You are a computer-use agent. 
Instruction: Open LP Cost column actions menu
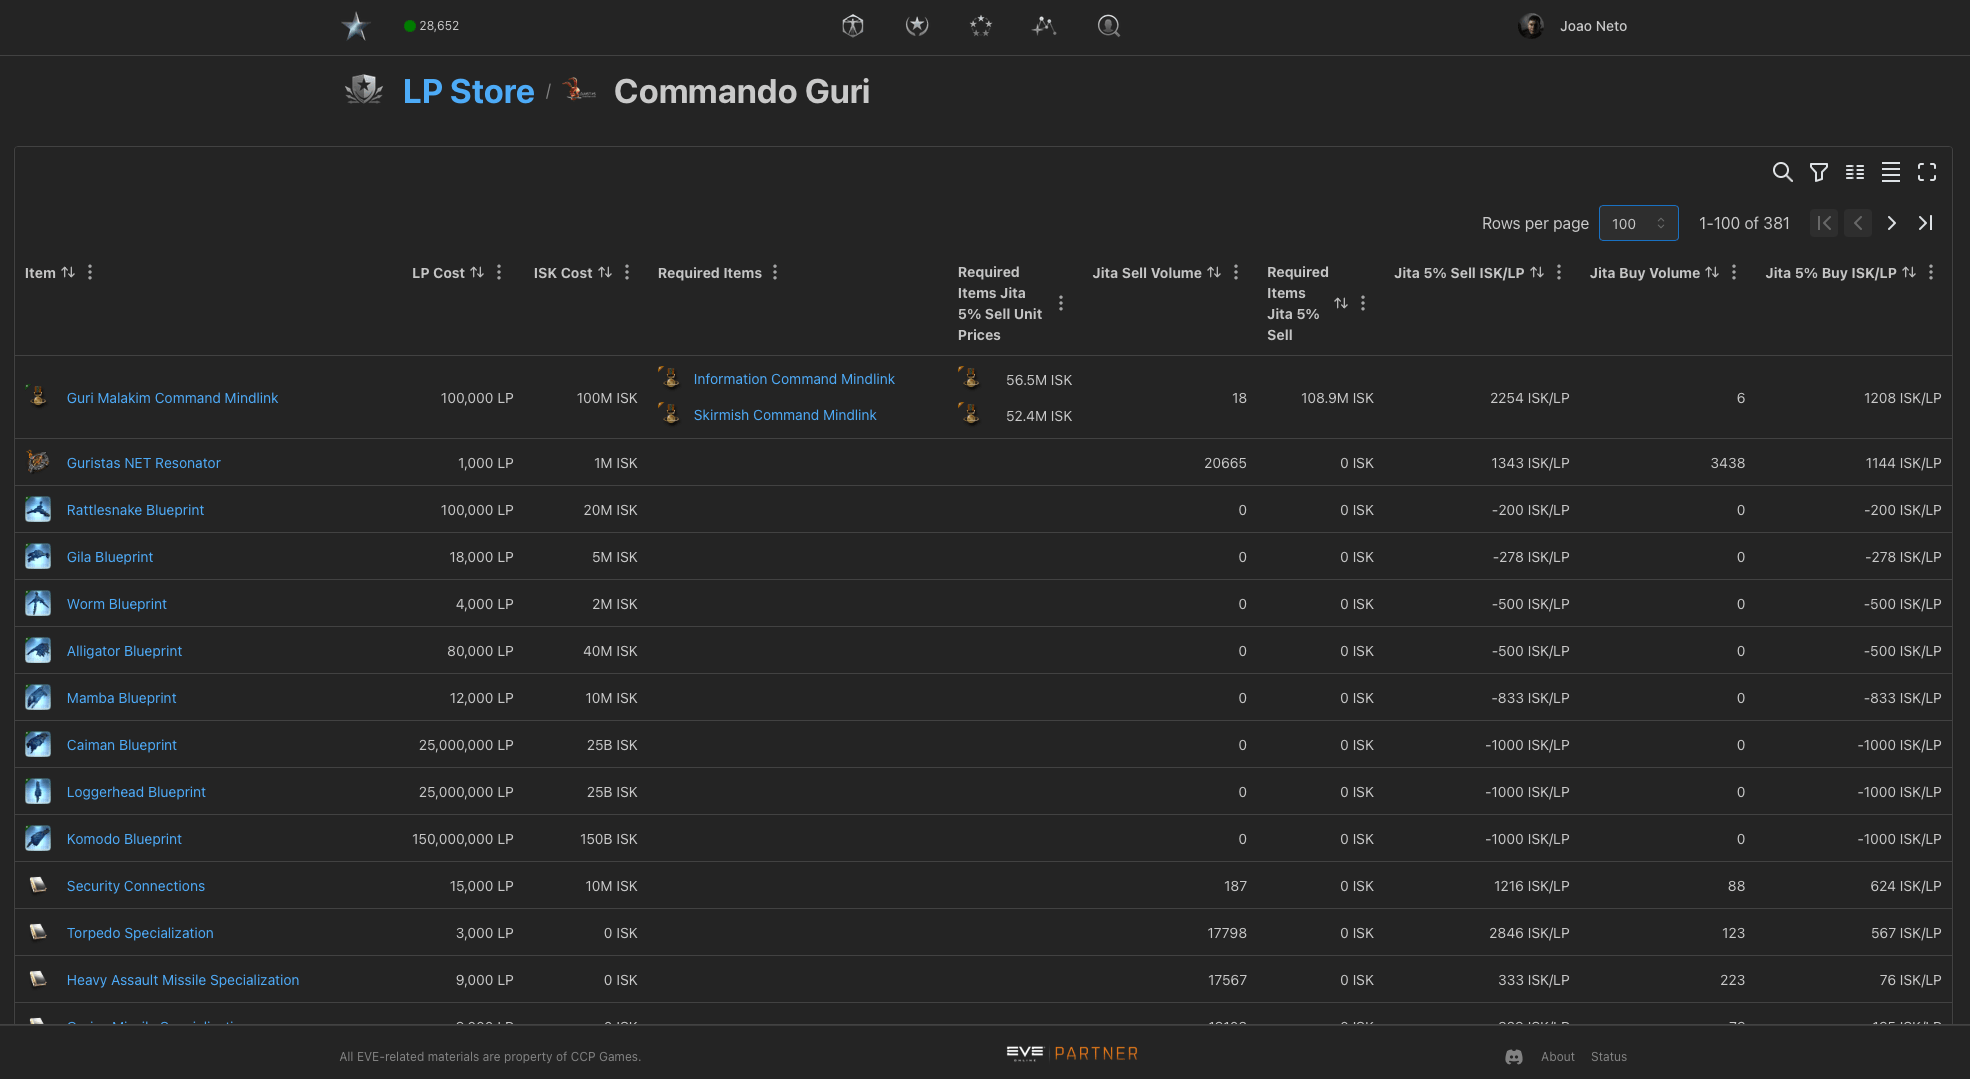tap(499, 272)
